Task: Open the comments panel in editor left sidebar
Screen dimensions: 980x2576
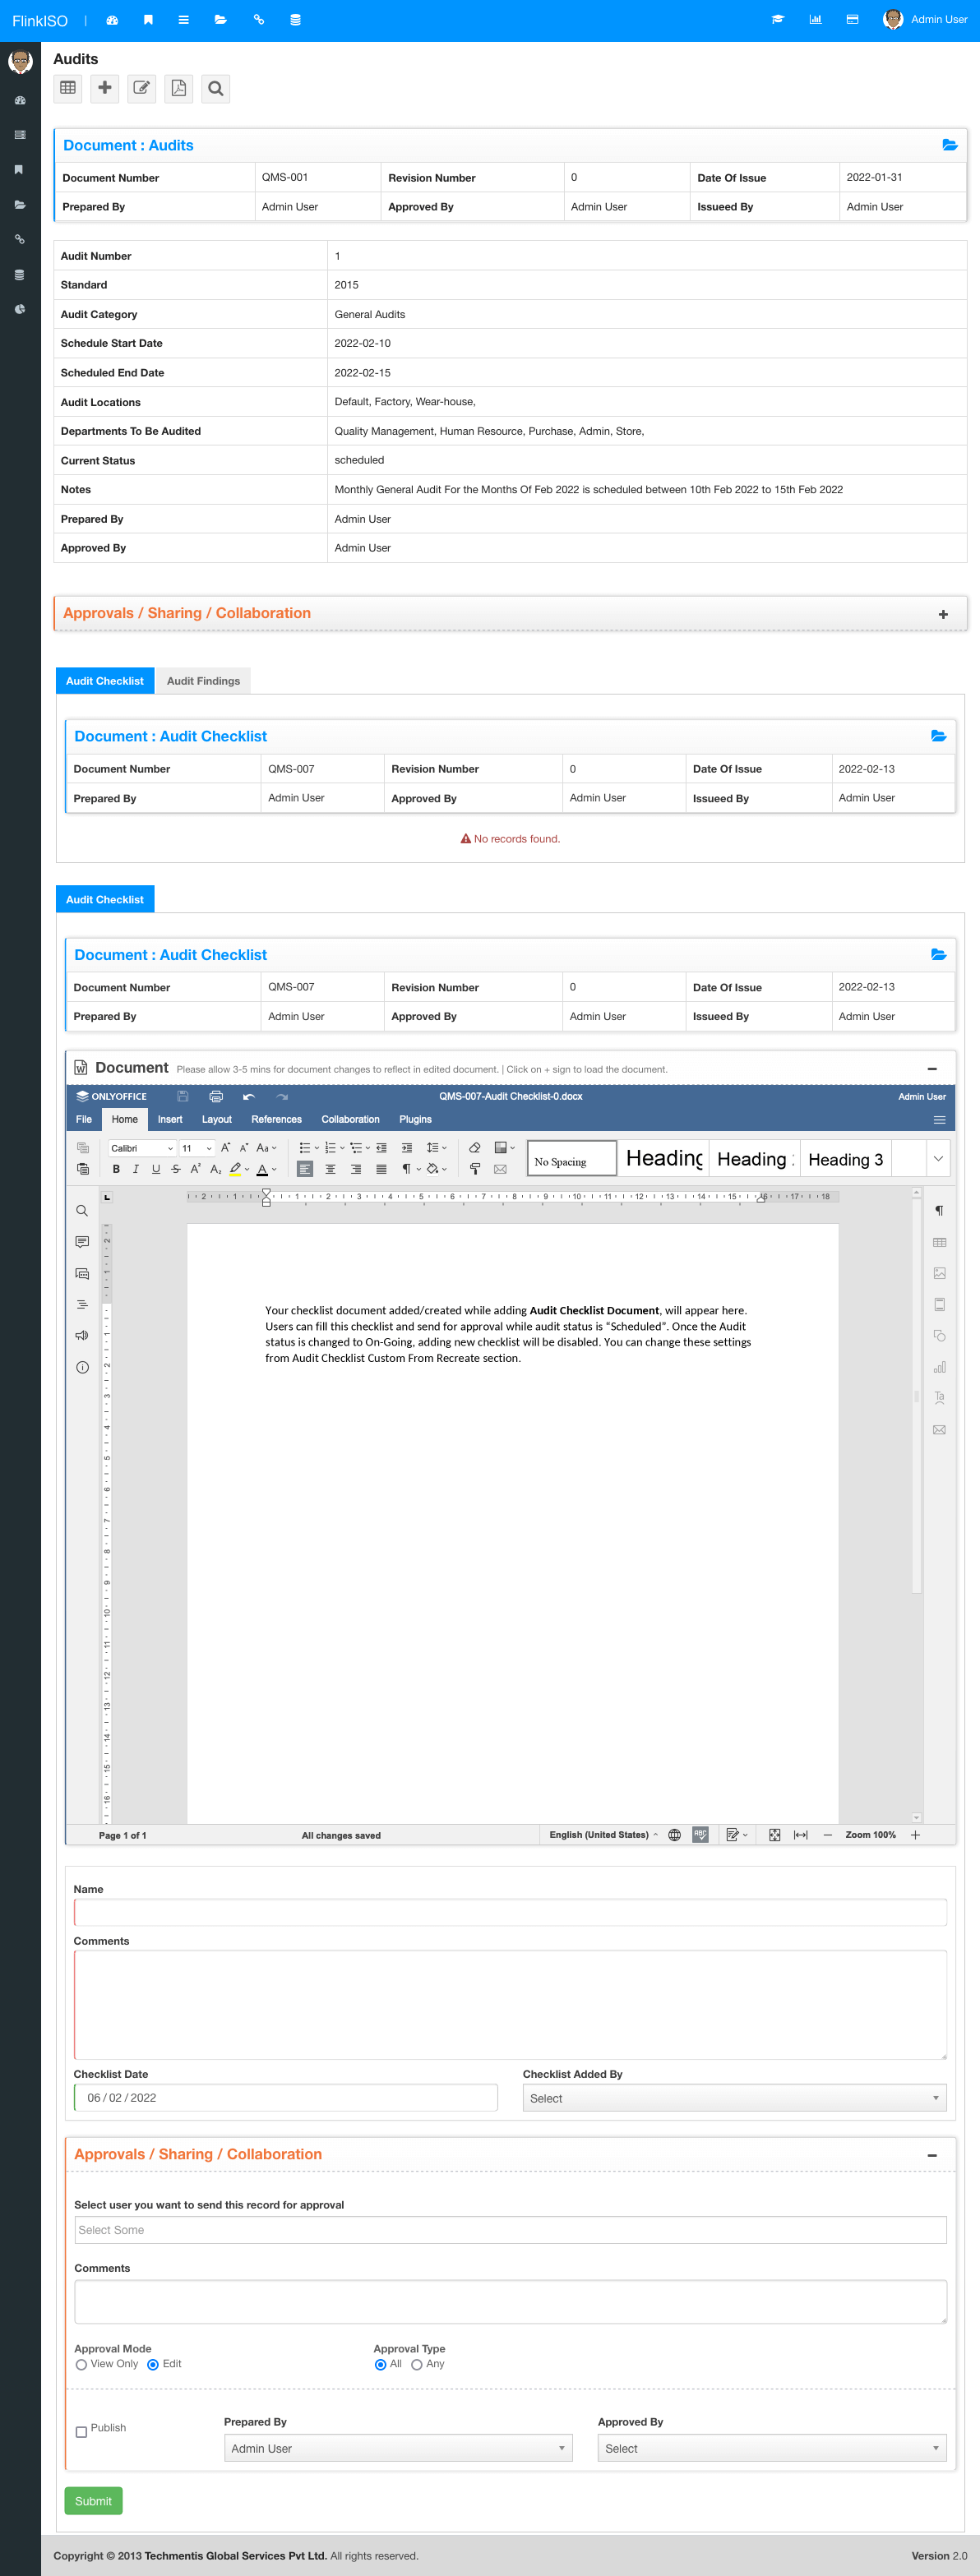Action: coord(82,1242)
